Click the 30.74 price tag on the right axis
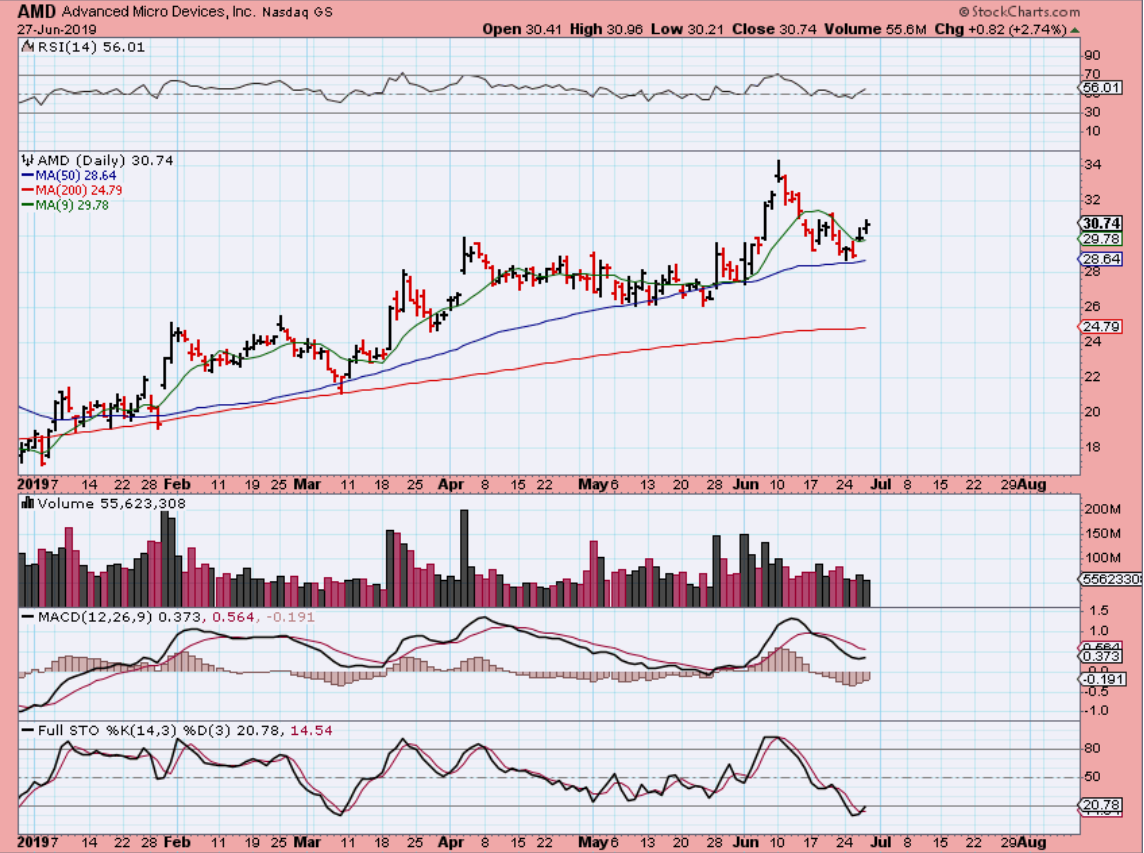The image size is (1144, 853). (1101, 223)
